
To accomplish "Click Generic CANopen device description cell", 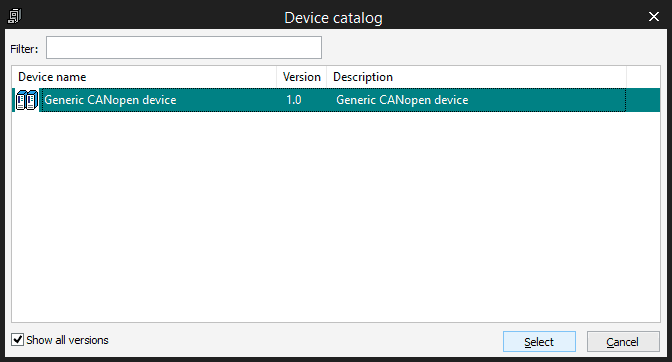I will tap(402, 100).
